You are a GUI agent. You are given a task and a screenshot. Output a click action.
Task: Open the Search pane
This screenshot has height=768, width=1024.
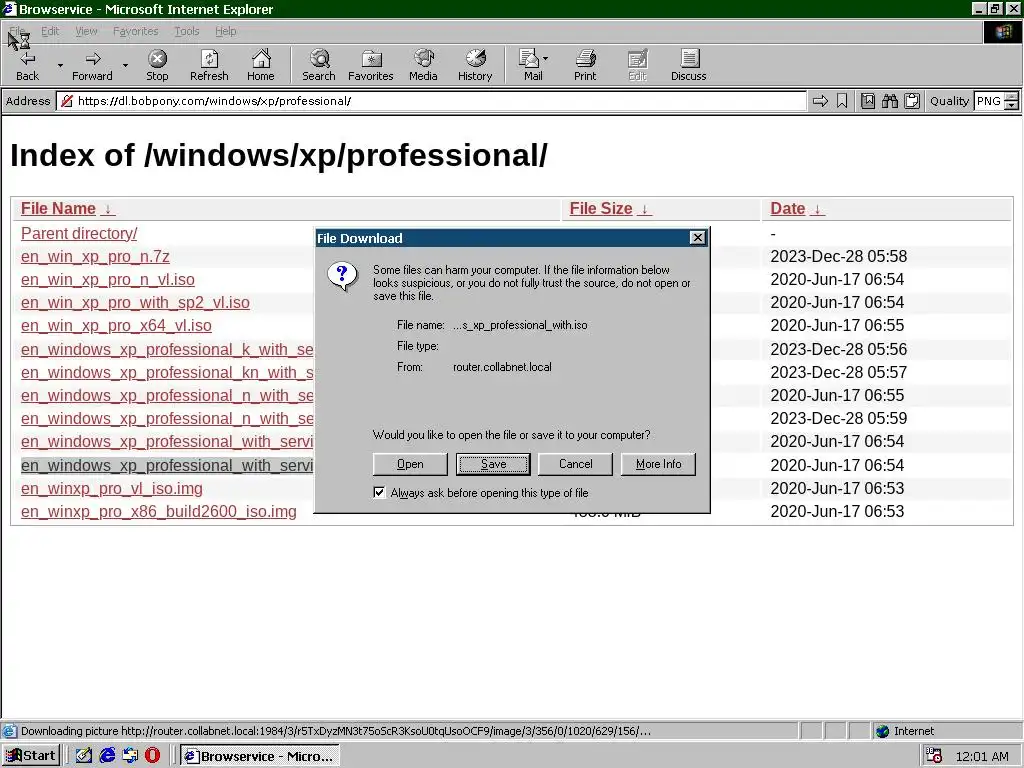pos(319,65)
